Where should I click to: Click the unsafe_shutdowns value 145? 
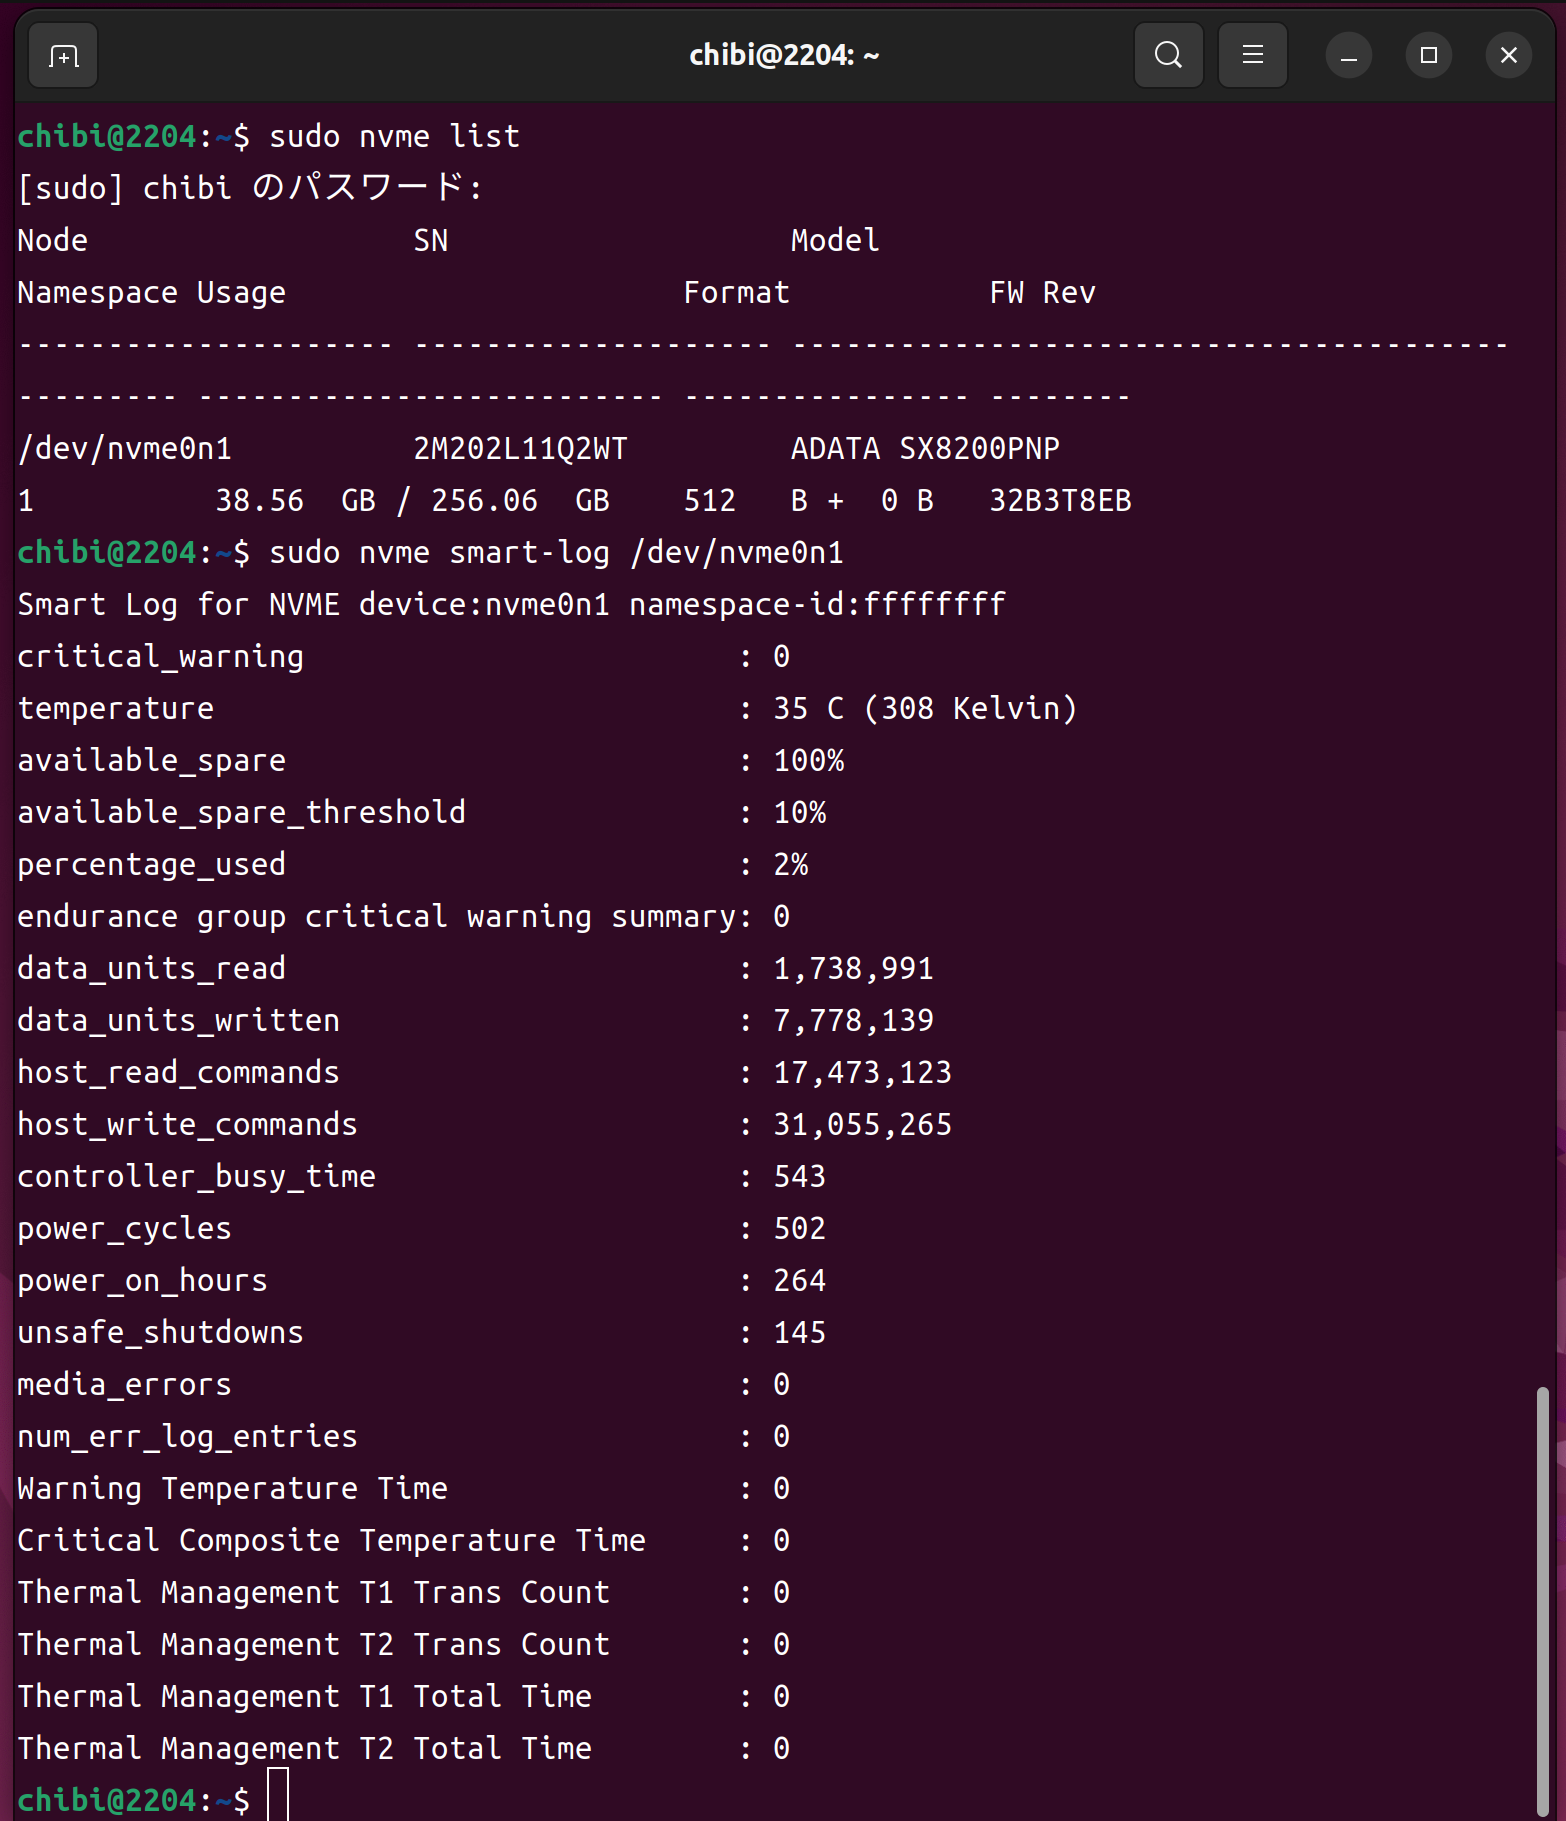(x=799, y=1333)
